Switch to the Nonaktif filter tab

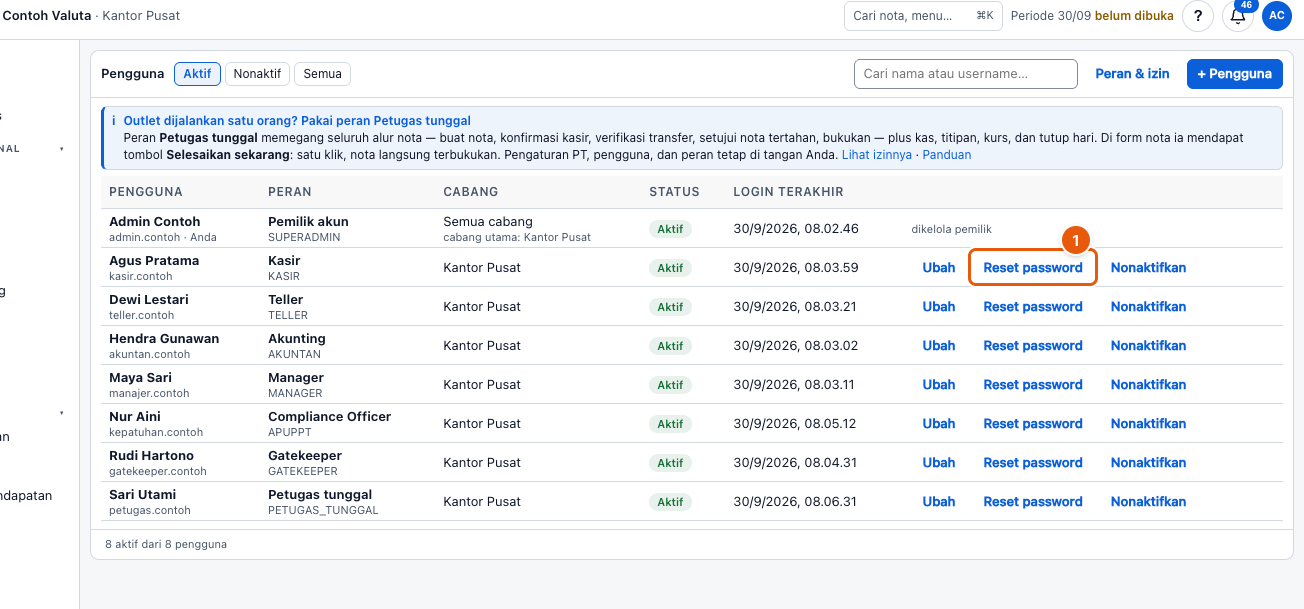(x=258, y=74)
